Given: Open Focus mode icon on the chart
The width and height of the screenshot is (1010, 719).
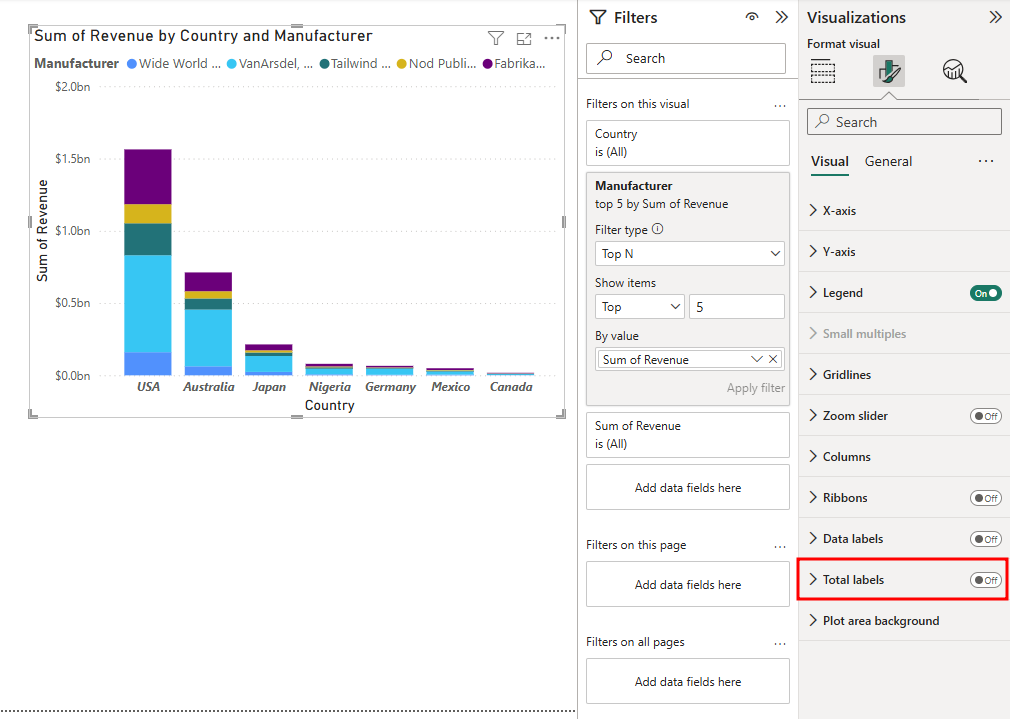Looking at the screenshot, I should [524, 38].
